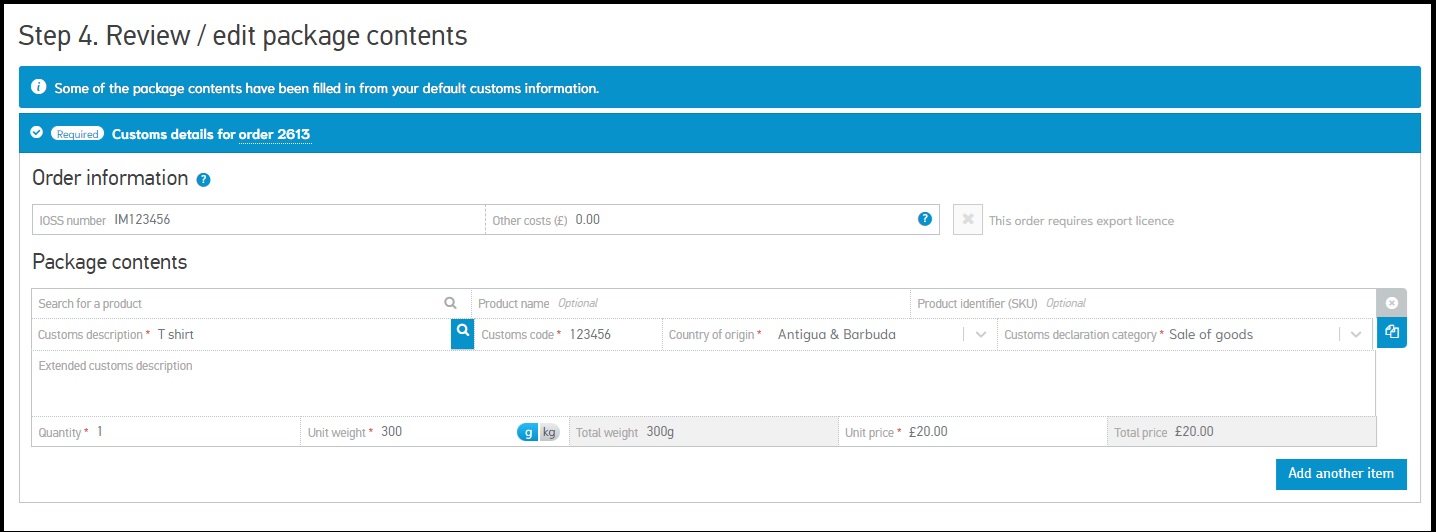1436x532 pixels.
Task: Click the info icon in the blue banner
Action: click(39, 87)
